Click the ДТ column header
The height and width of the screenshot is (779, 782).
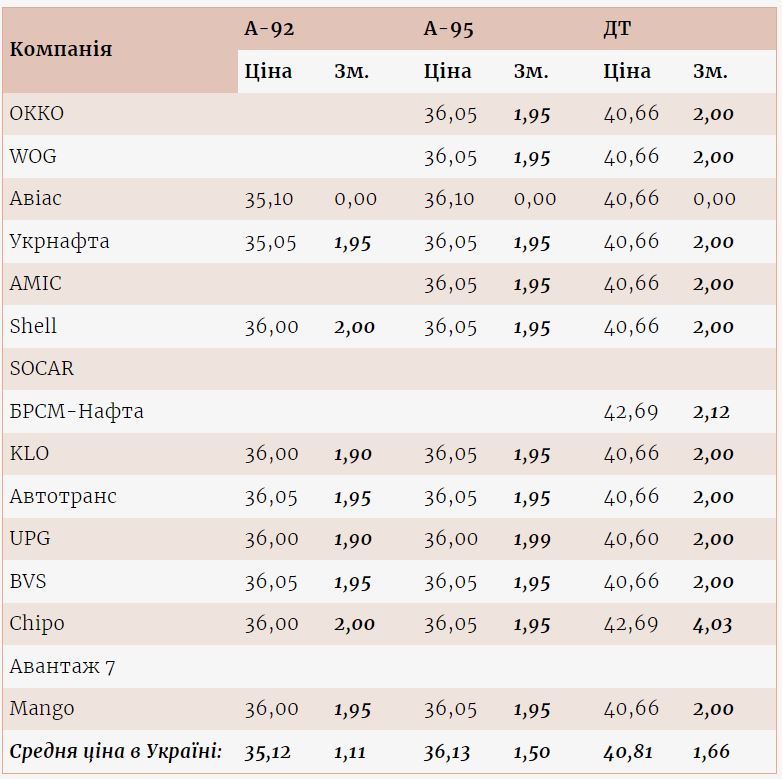[x=617, y=28]
